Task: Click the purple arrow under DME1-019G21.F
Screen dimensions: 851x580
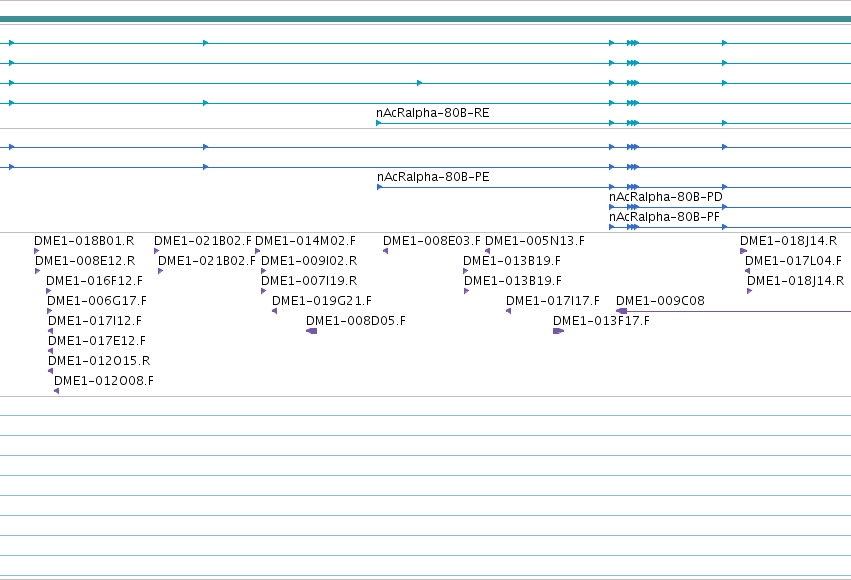Action: pos(275,311)
